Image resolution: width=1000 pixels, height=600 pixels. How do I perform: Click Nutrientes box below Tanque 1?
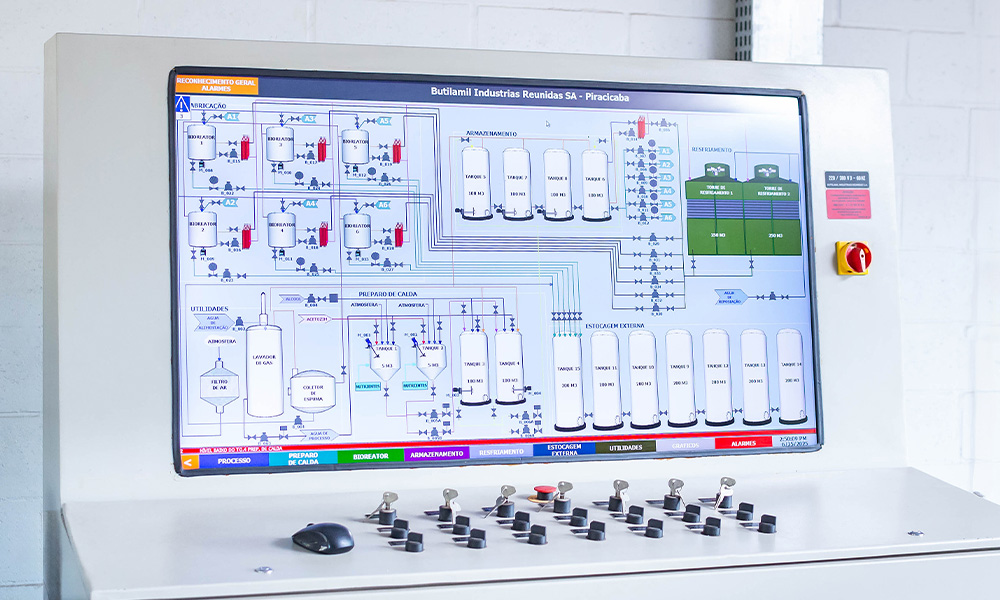(368, 386)
